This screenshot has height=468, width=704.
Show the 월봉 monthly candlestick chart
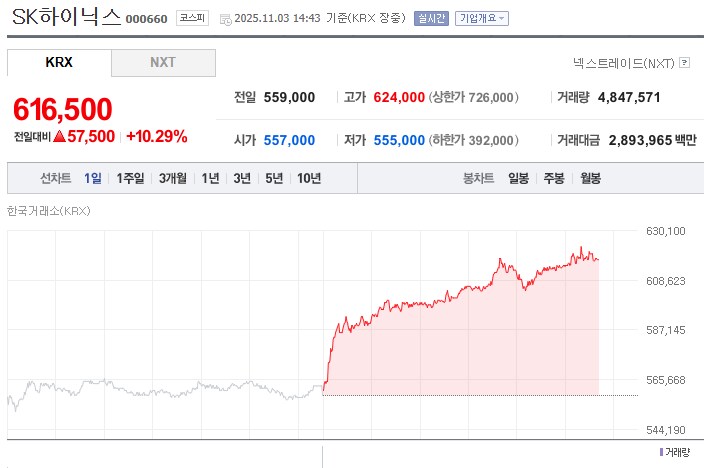(590, 178)
